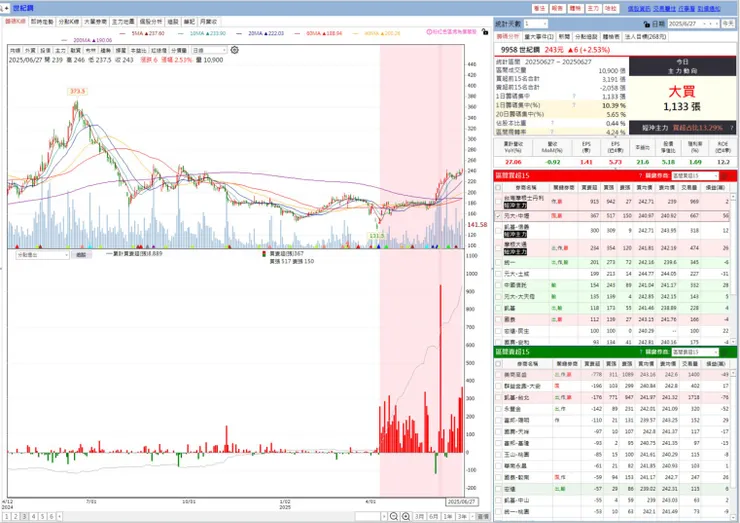Click the 6月 range button

click(x=434, y=517)
